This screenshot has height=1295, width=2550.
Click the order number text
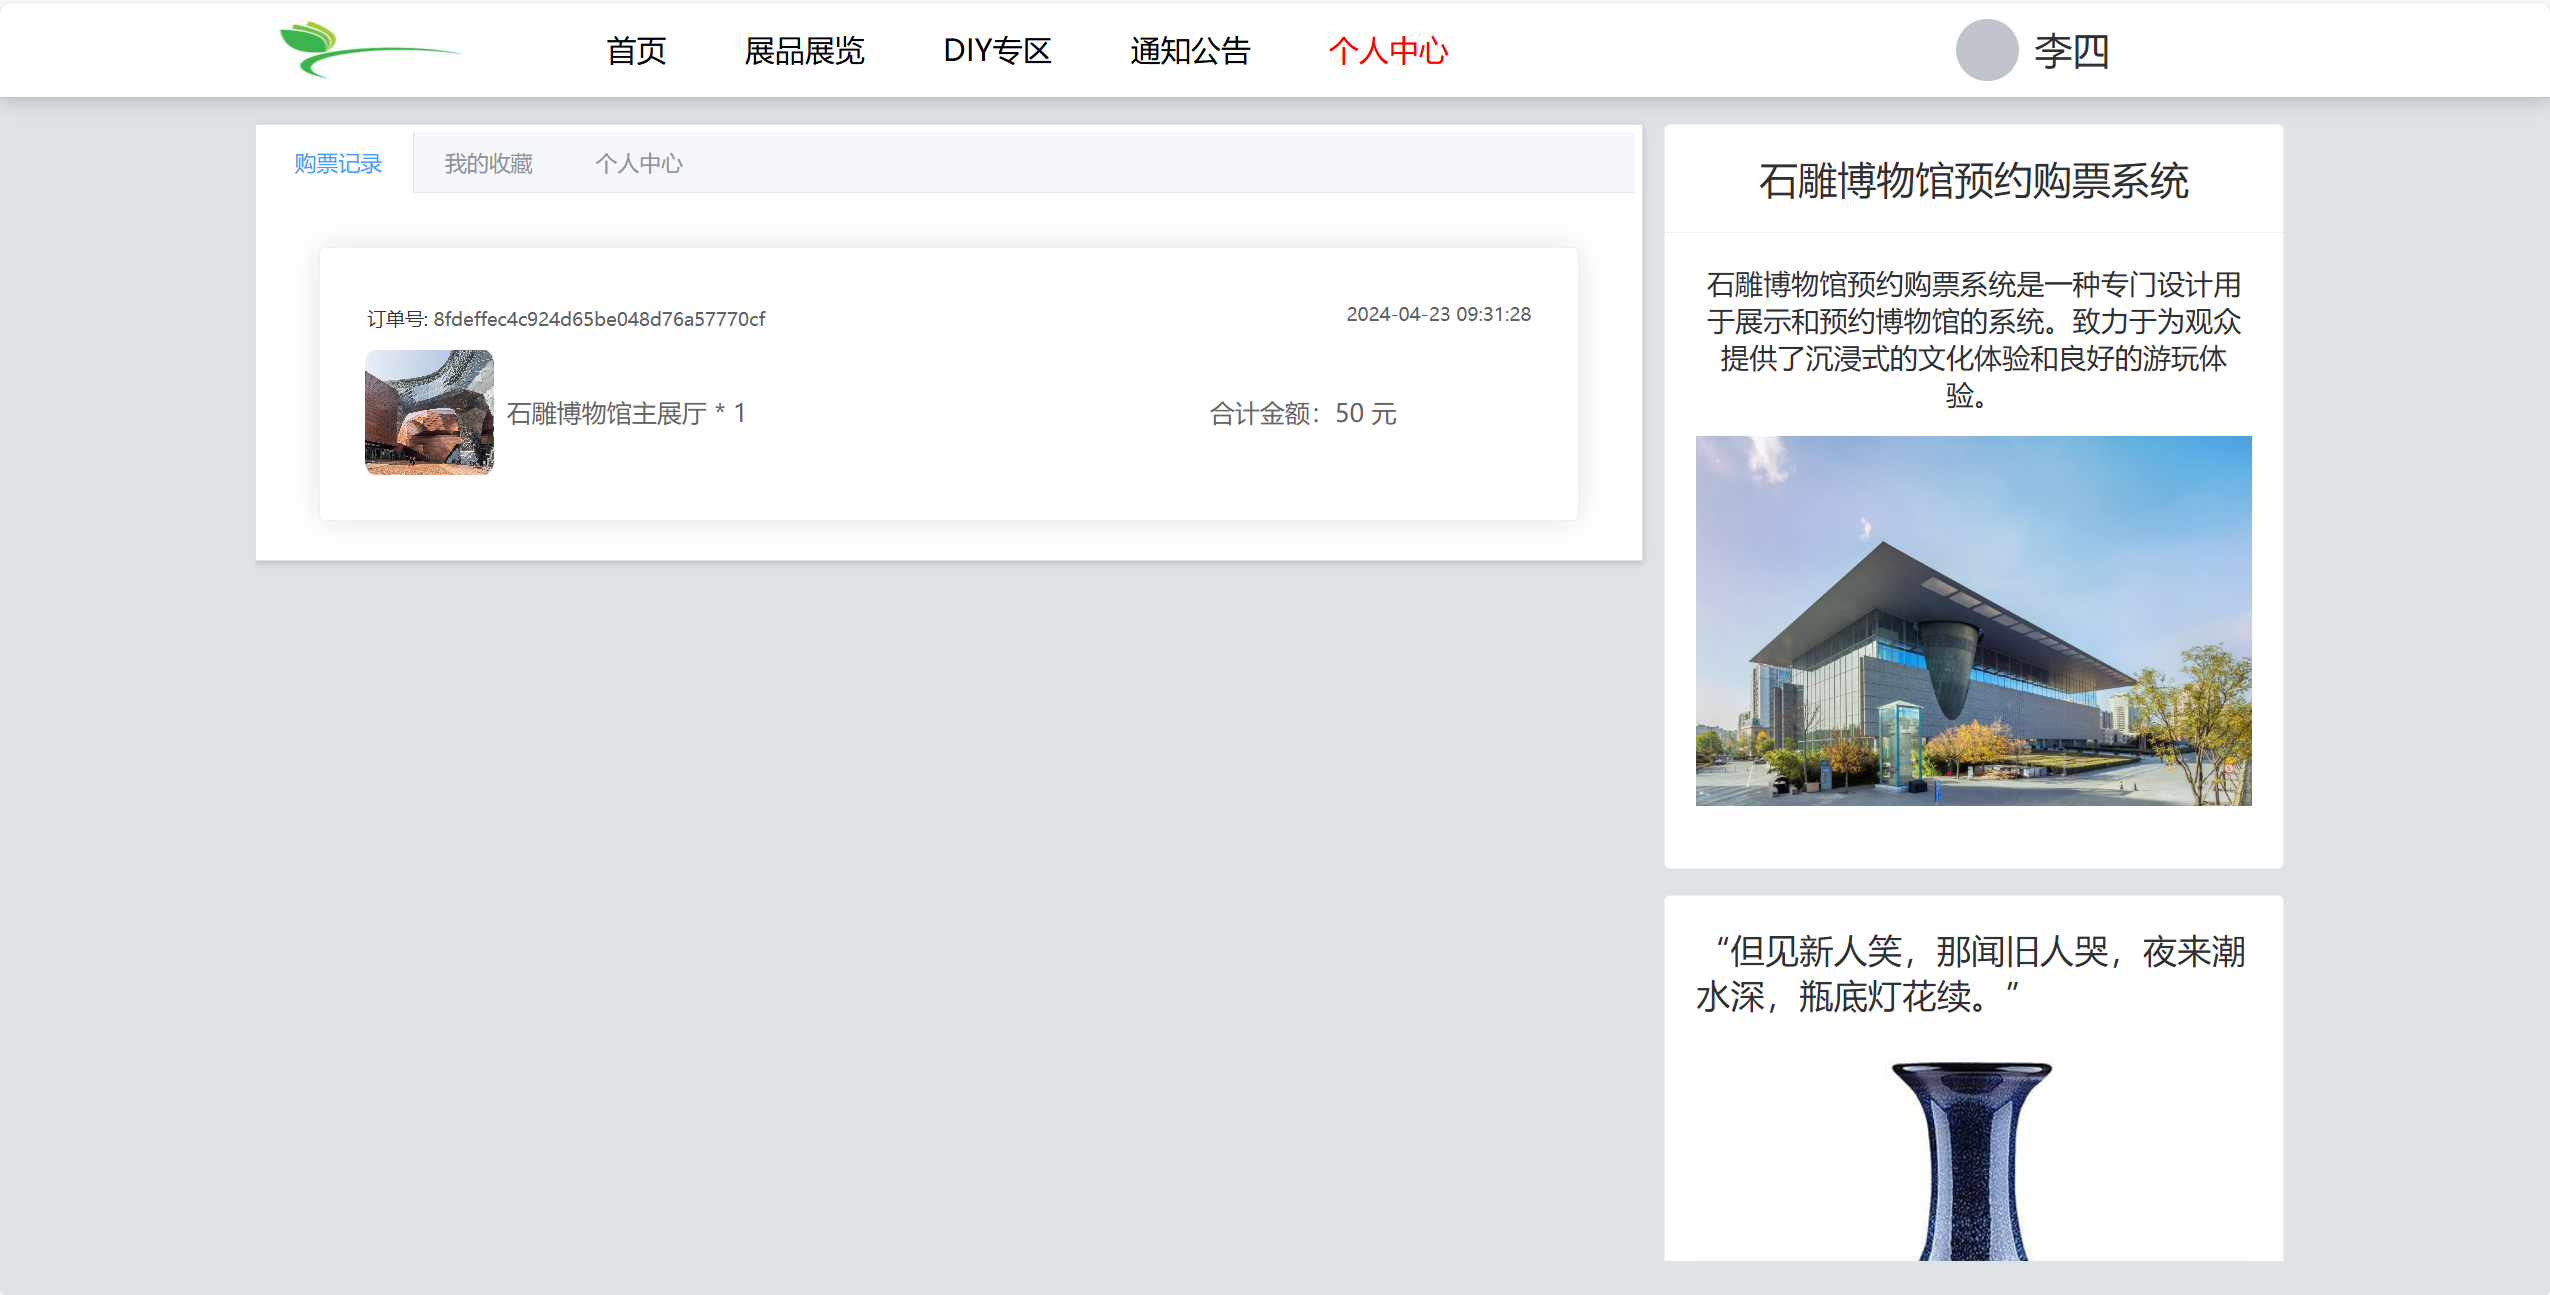tap(566, 319)
